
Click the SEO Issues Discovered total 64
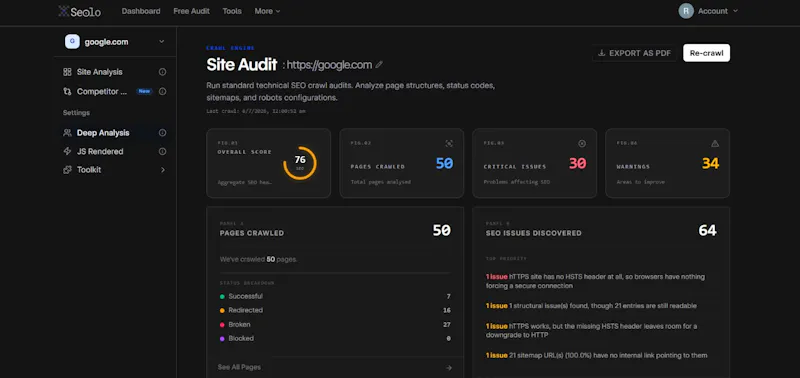point(707,231)
